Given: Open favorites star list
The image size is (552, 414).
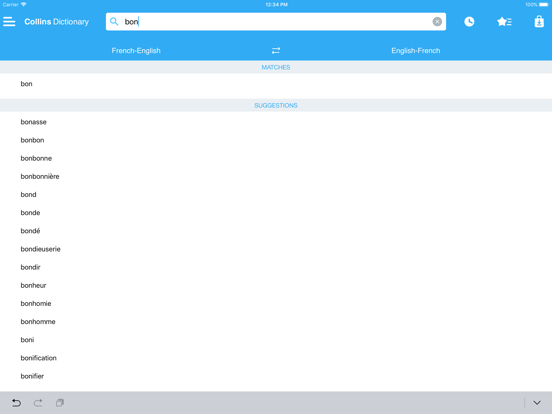Looking at the screenshot, I should [504, 22].
